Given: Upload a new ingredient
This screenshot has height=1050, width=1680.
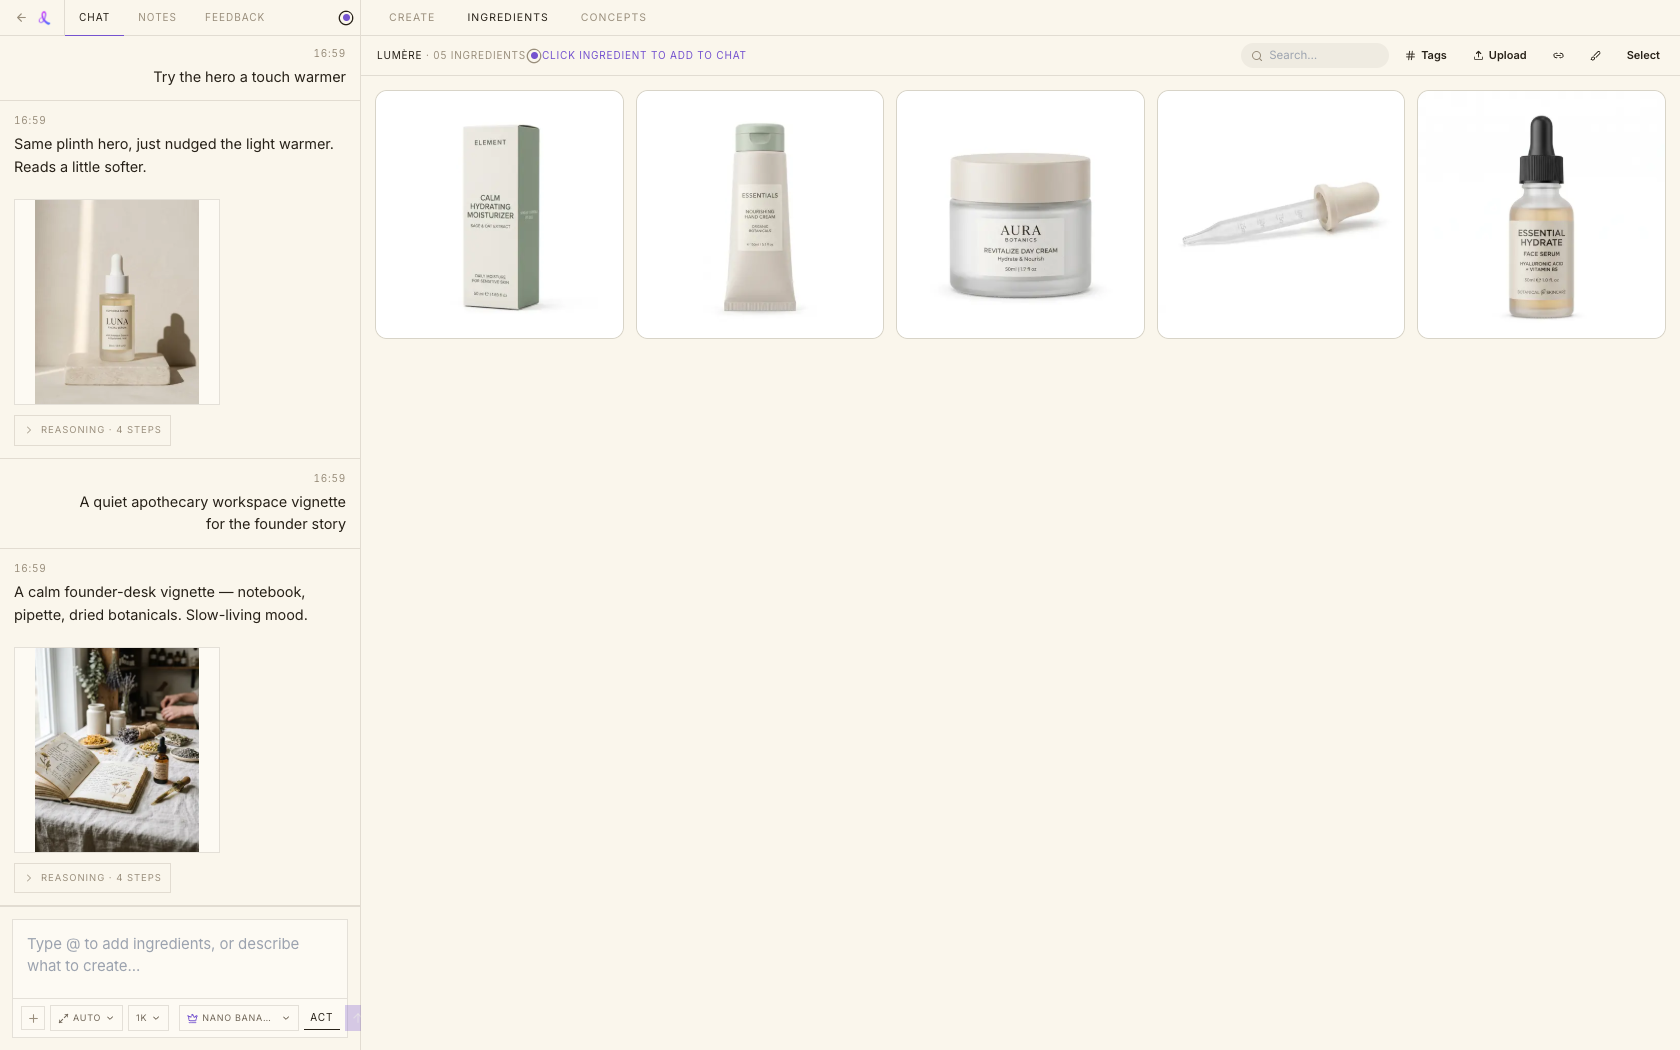Looking at the screenshot, I should point(1500,56).
